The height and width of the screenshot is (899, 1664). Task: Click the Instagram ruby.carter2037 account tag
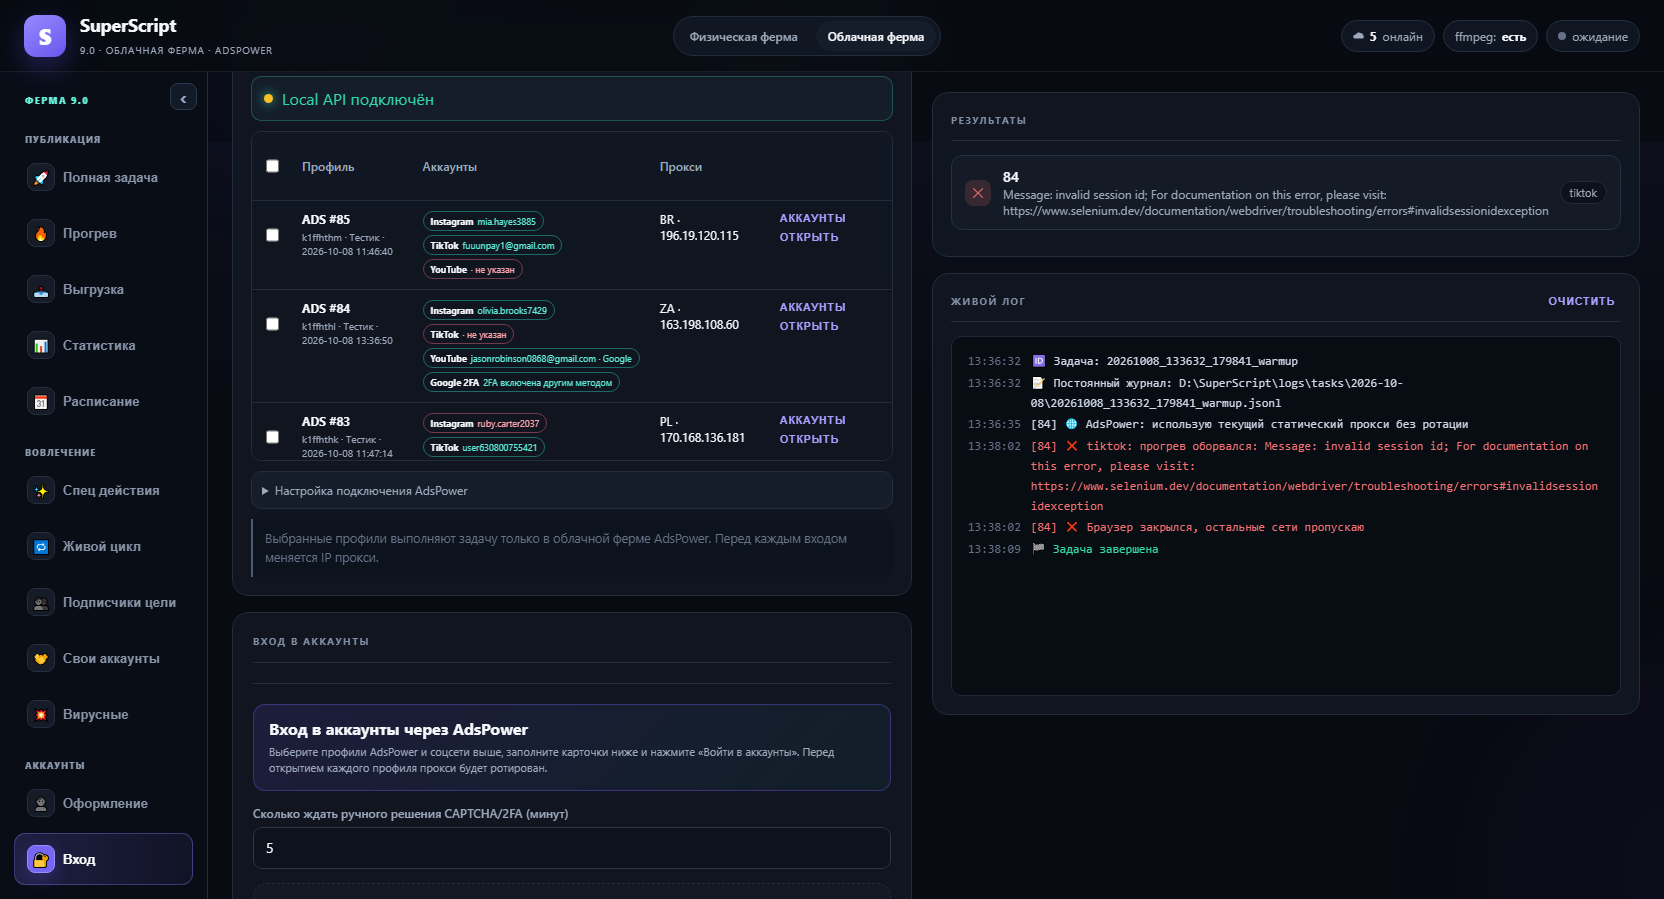[x=485, y=424]
